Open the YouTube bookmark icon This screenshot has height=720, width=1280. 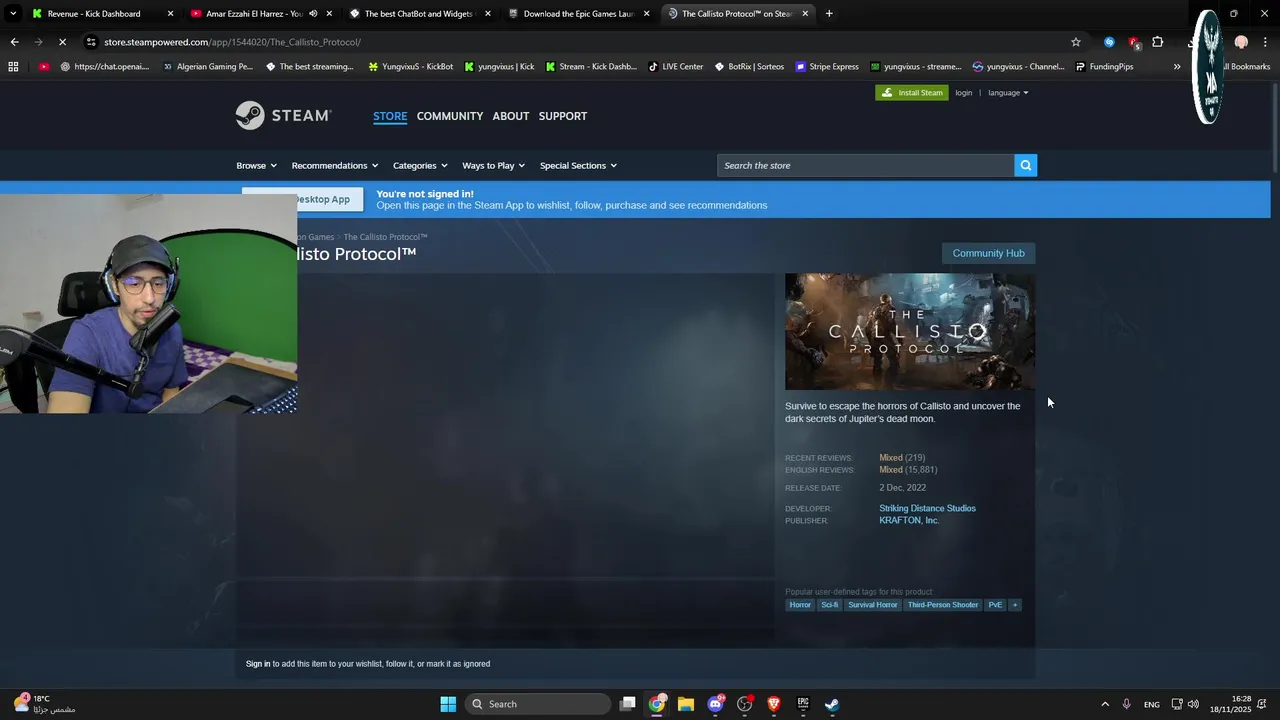[44, 67]
